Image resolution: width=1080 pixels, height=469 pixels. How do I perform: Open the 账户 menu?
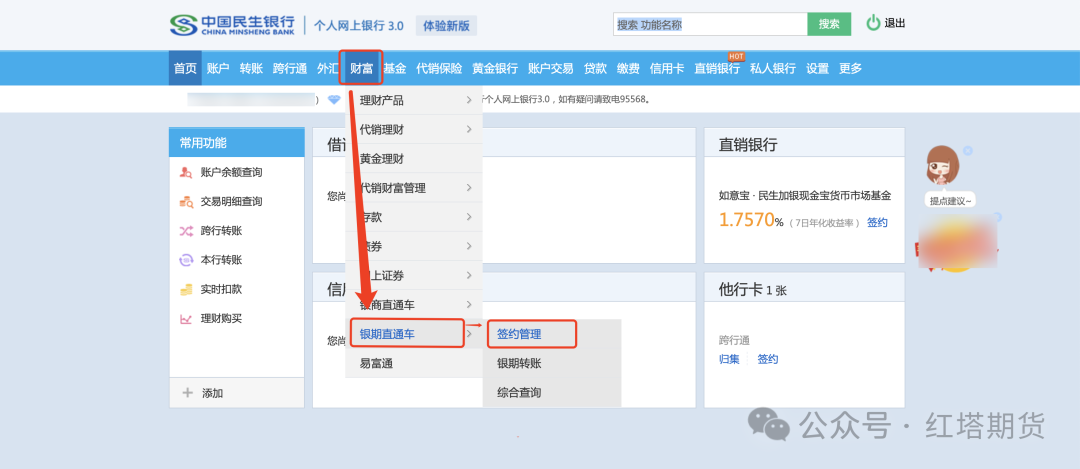tap(218, 68)
